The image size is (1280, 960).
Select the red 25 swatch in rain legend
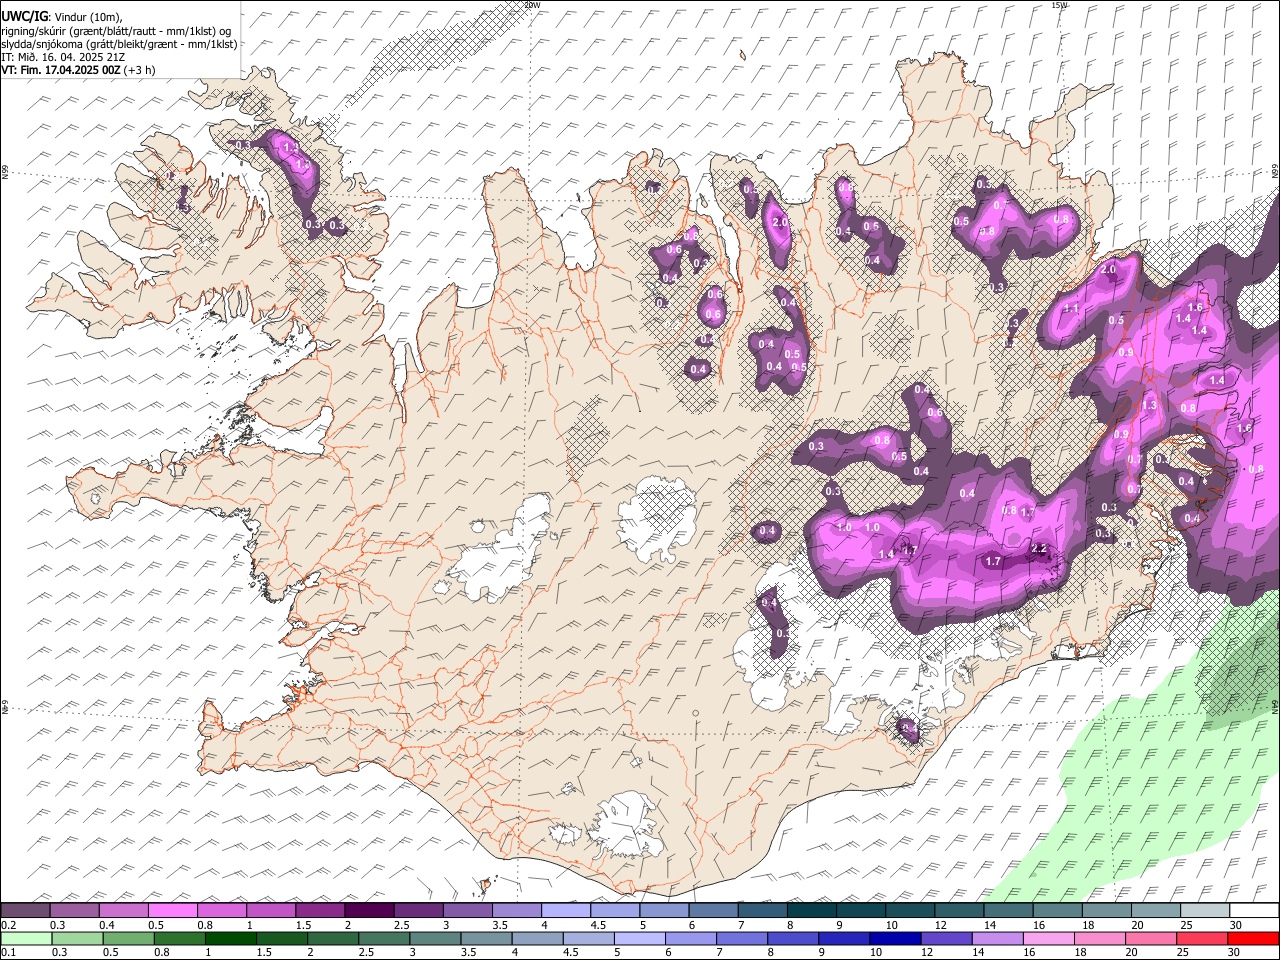click(1202, 938)
